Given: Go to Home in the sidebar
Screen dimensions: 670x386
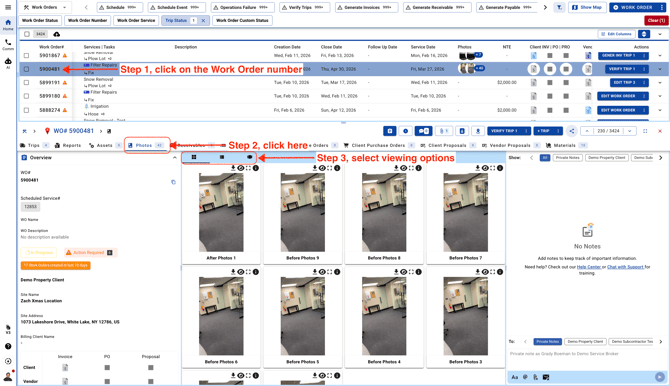Looking at the screenshot, I should point(8,25).
